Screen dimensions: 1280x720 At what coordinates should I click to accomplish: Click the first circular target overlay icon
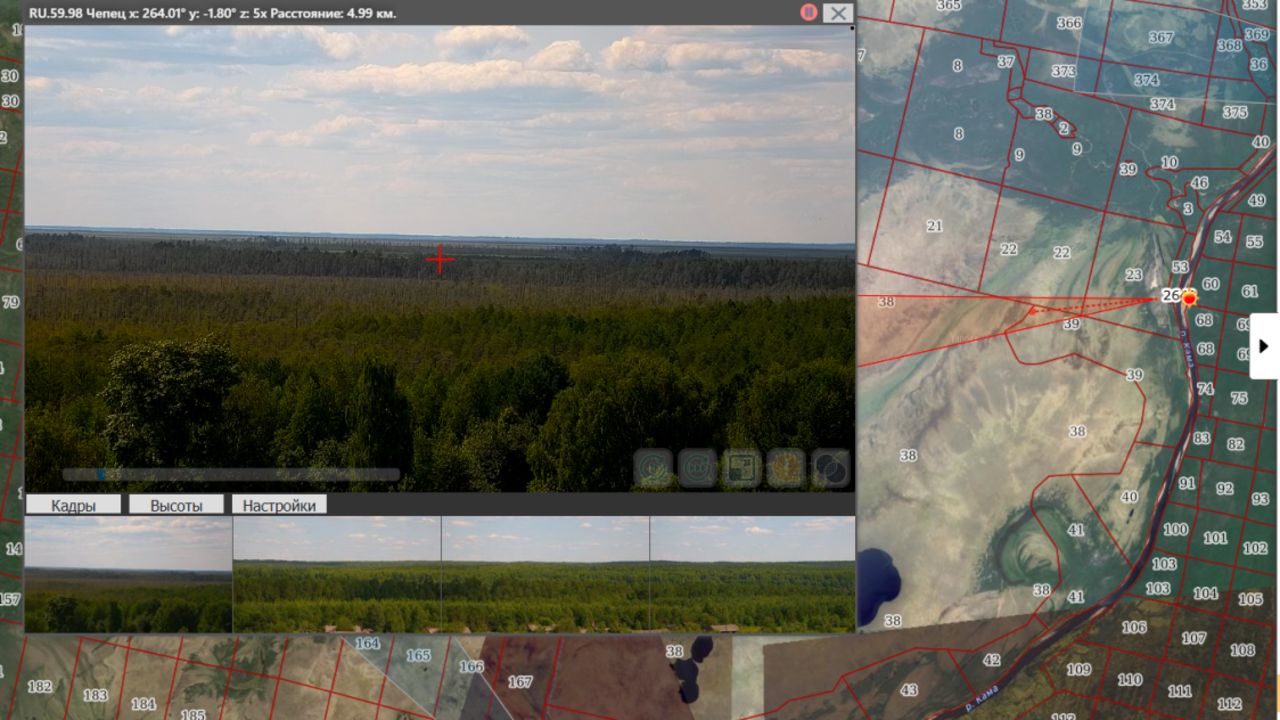(654, 468)
